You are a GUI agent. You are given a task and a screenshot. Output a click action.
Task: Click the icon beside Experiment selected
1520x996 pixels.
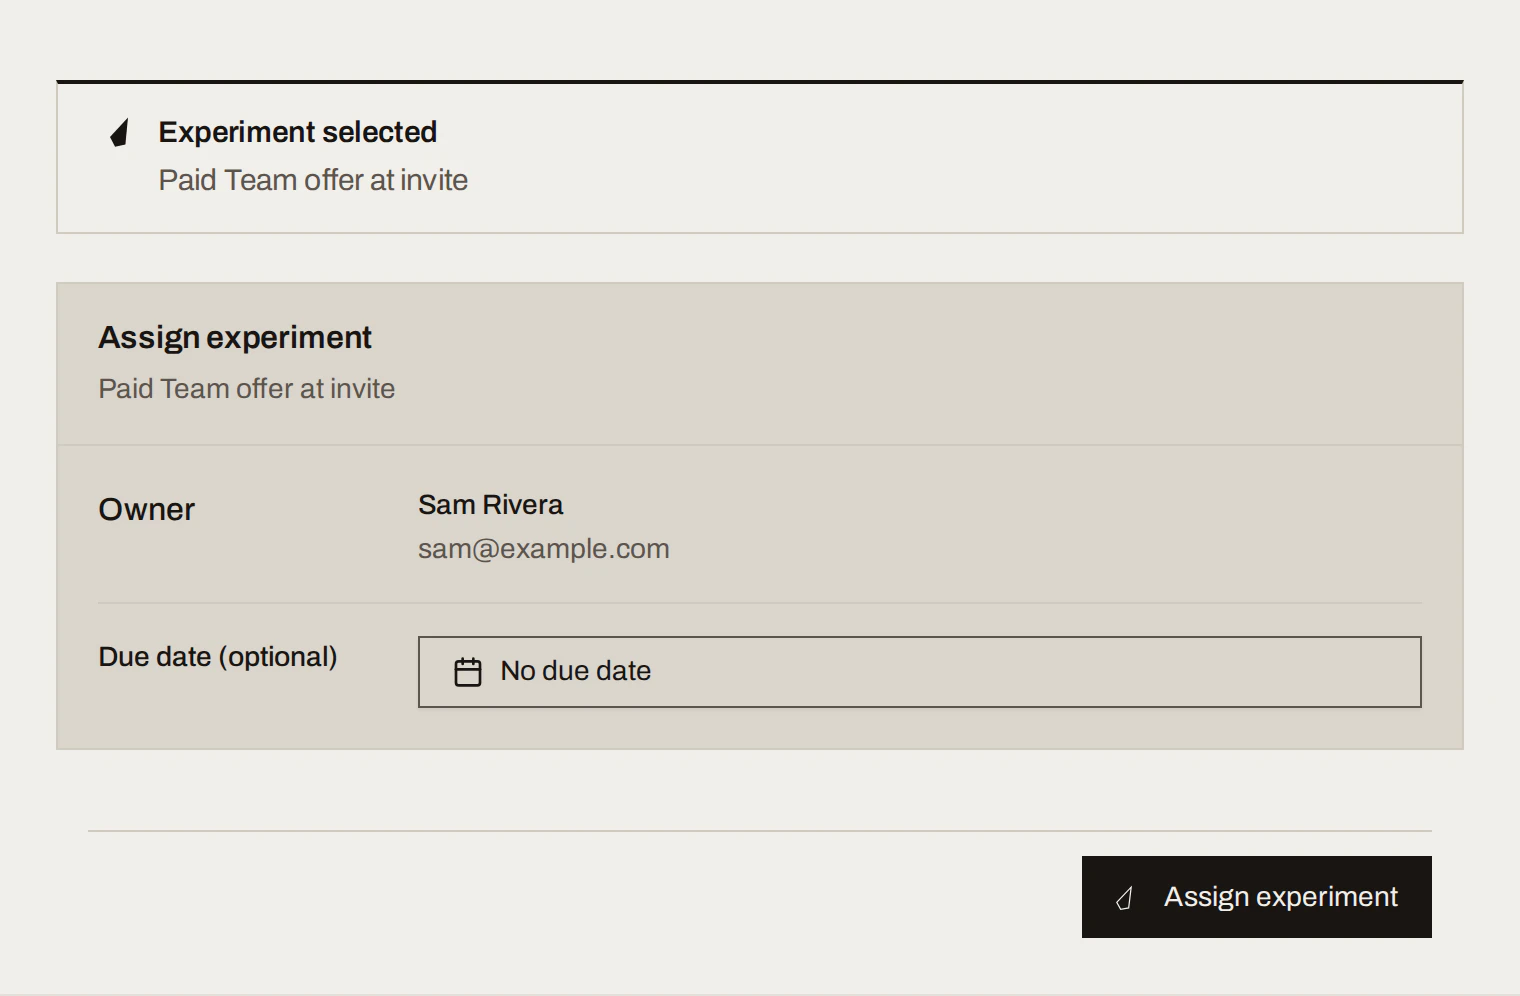119,132
